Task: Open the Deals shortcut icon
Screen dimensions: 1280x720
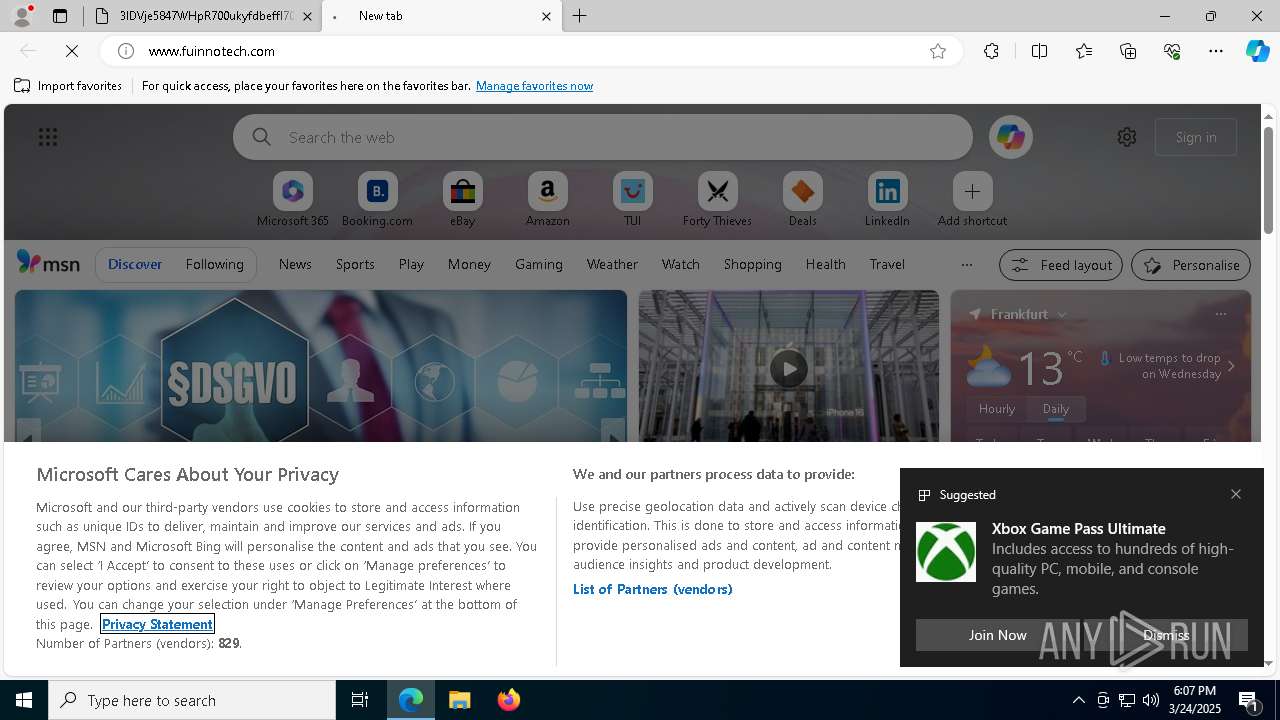Action: point(802,191)
